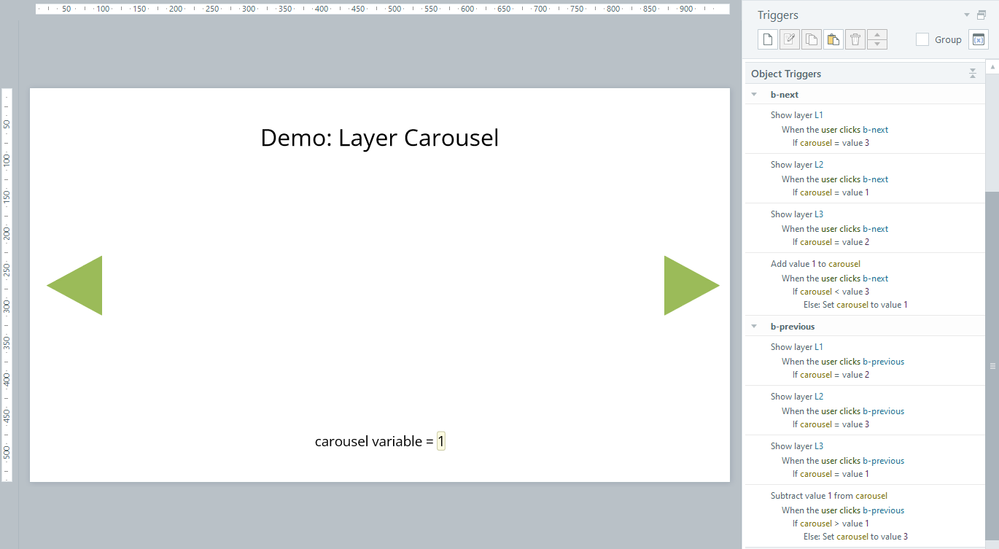Click the b-next group name
This screenshot has height=549, width=999.
point(784,95)
